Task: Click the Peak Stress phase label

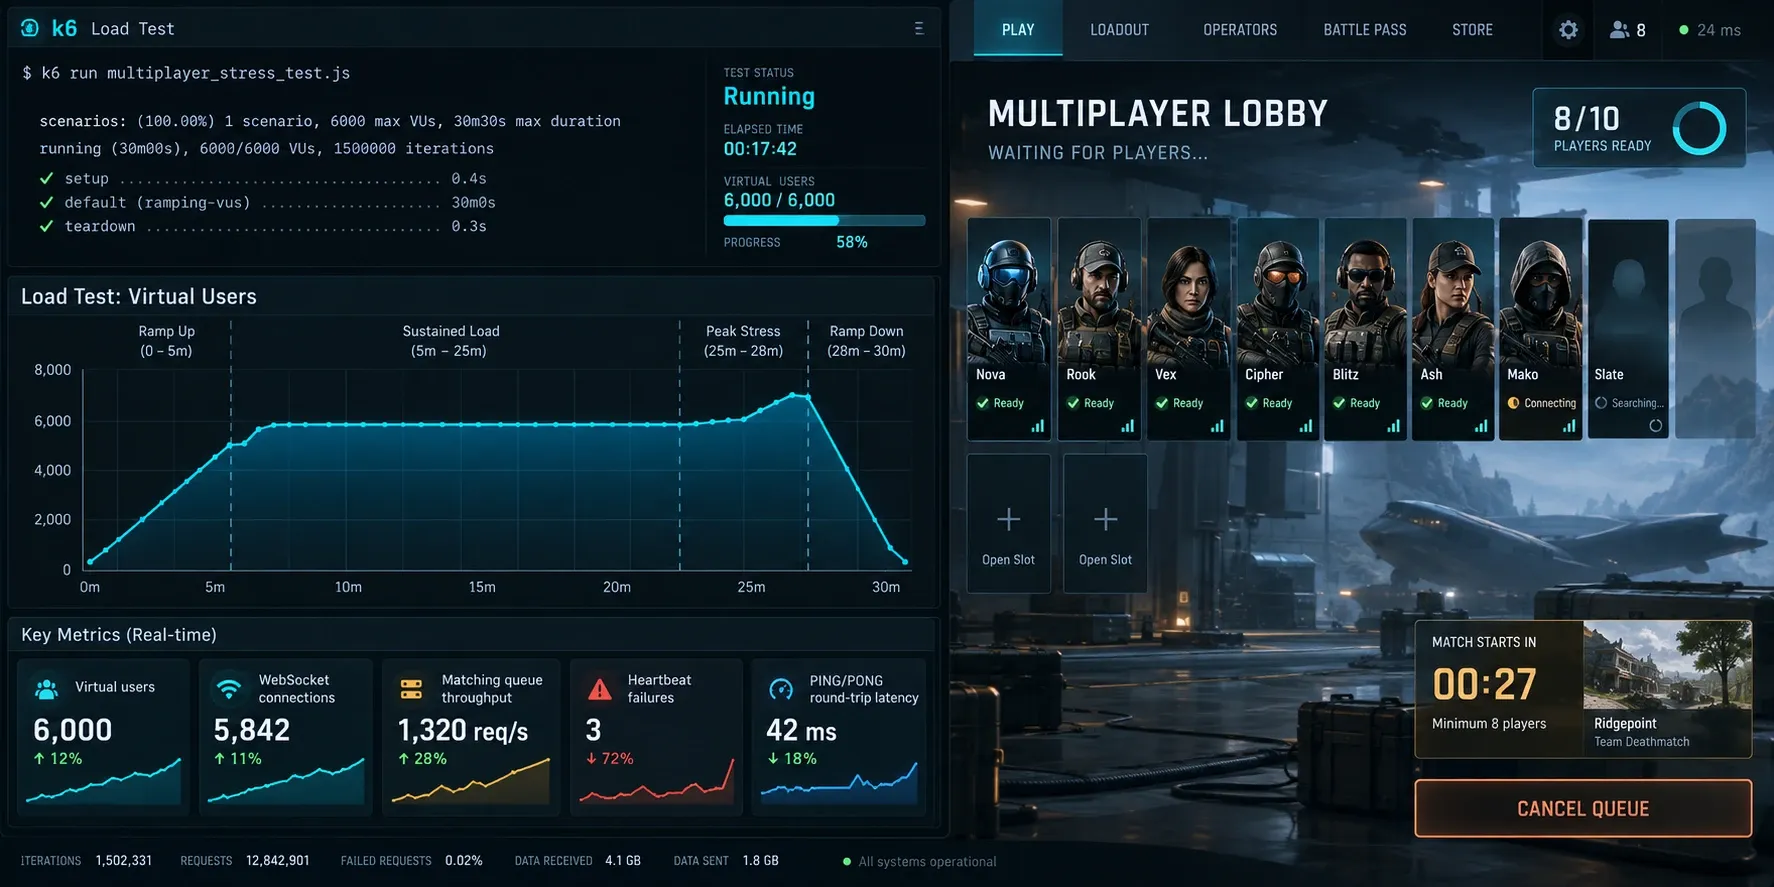Action: (x=743, y=341)
